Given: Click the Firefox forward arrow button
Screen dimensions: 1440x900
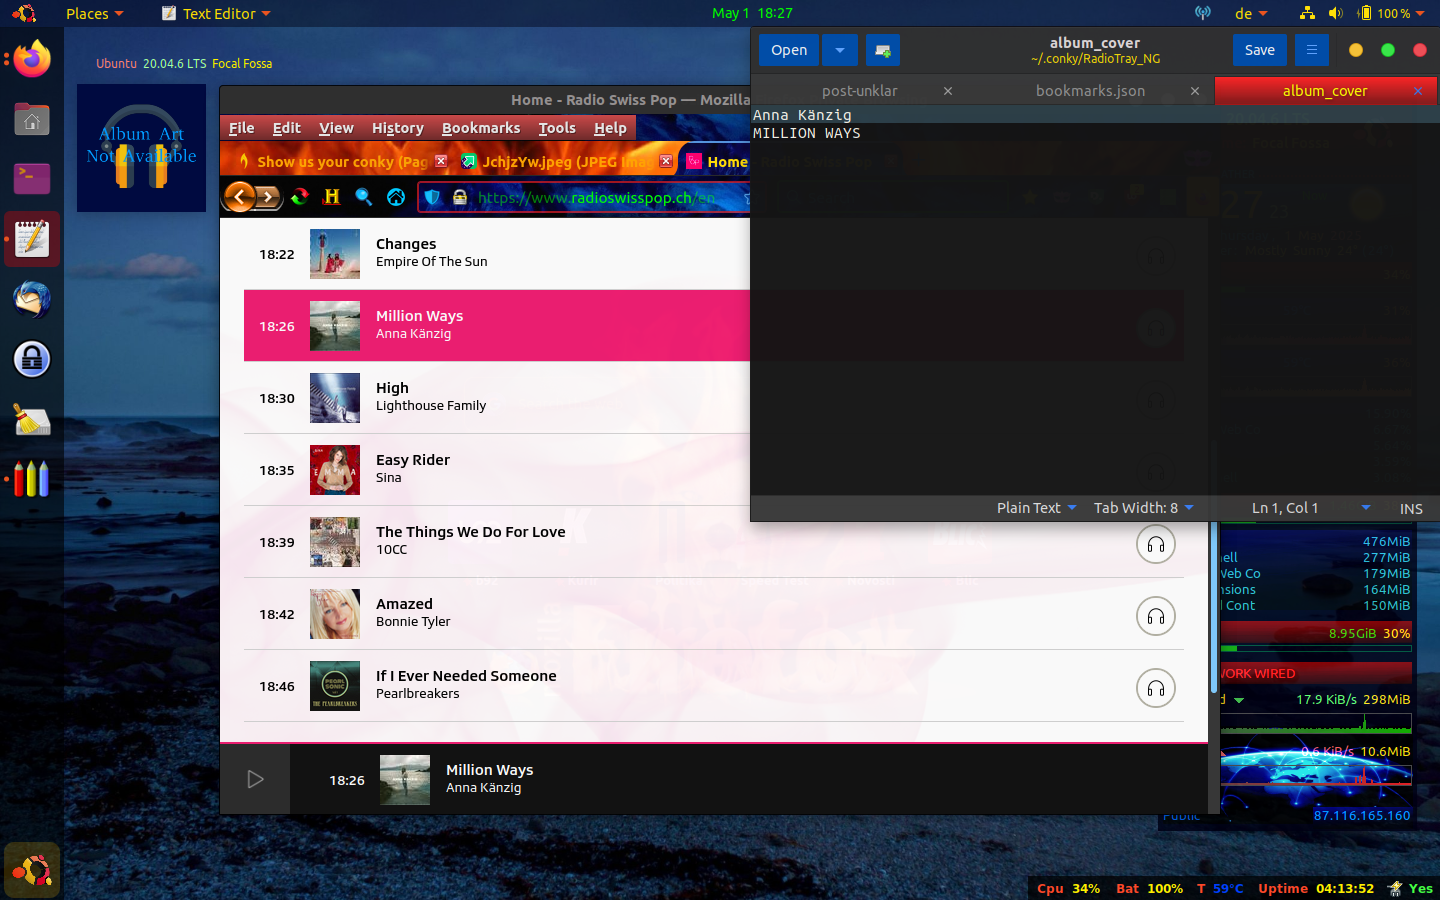Looking at the screenshot, I should pyautogui.click(x=269, y=197).
